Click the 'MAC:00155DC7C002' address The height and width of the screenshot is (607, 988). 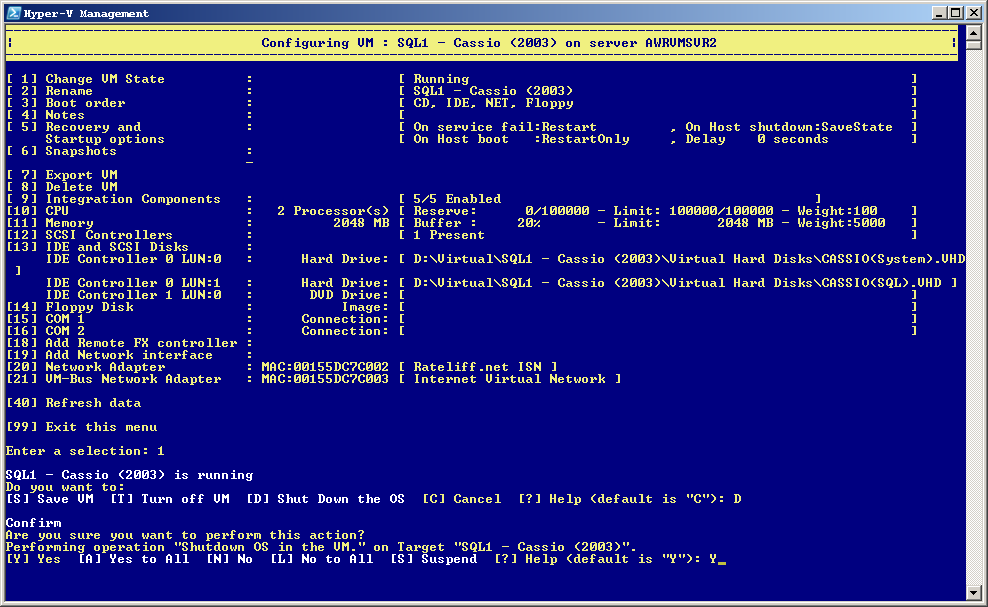coord(325,366)
